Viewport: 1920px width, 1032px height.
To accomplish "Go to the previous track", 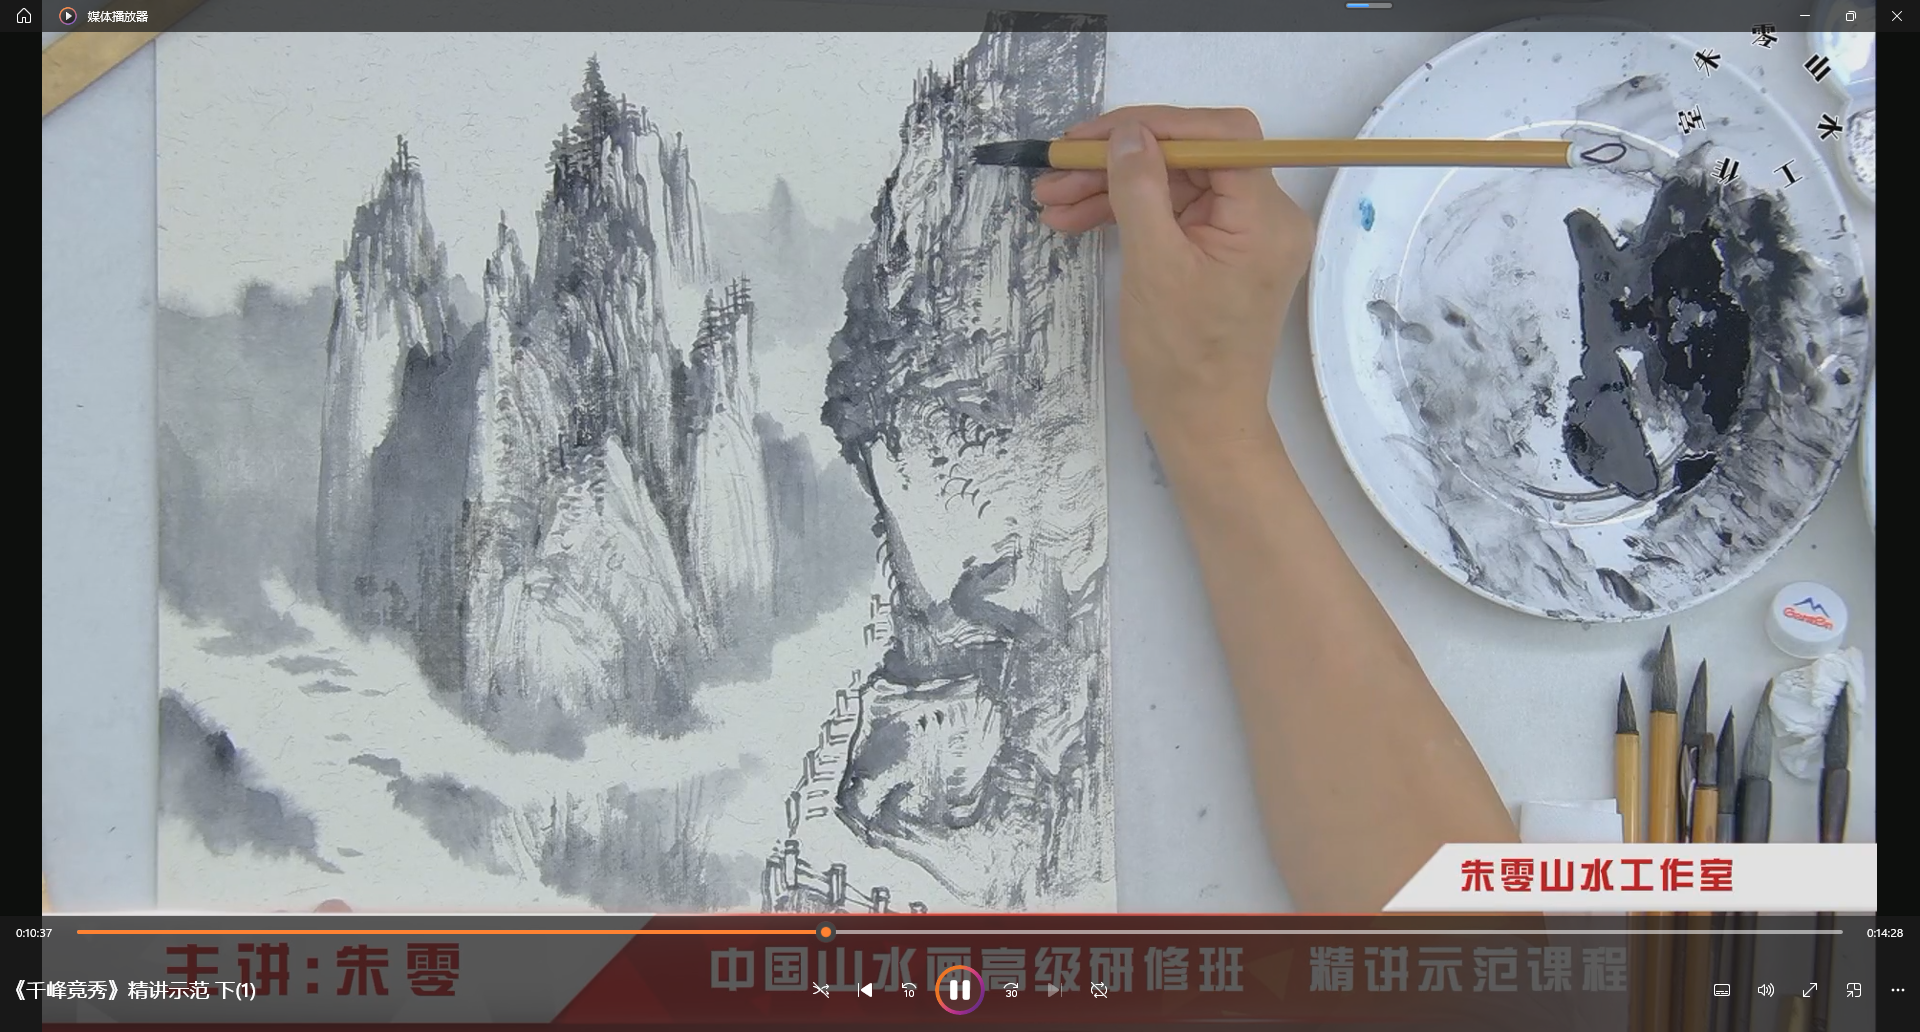I will click(x=865, y=990).
